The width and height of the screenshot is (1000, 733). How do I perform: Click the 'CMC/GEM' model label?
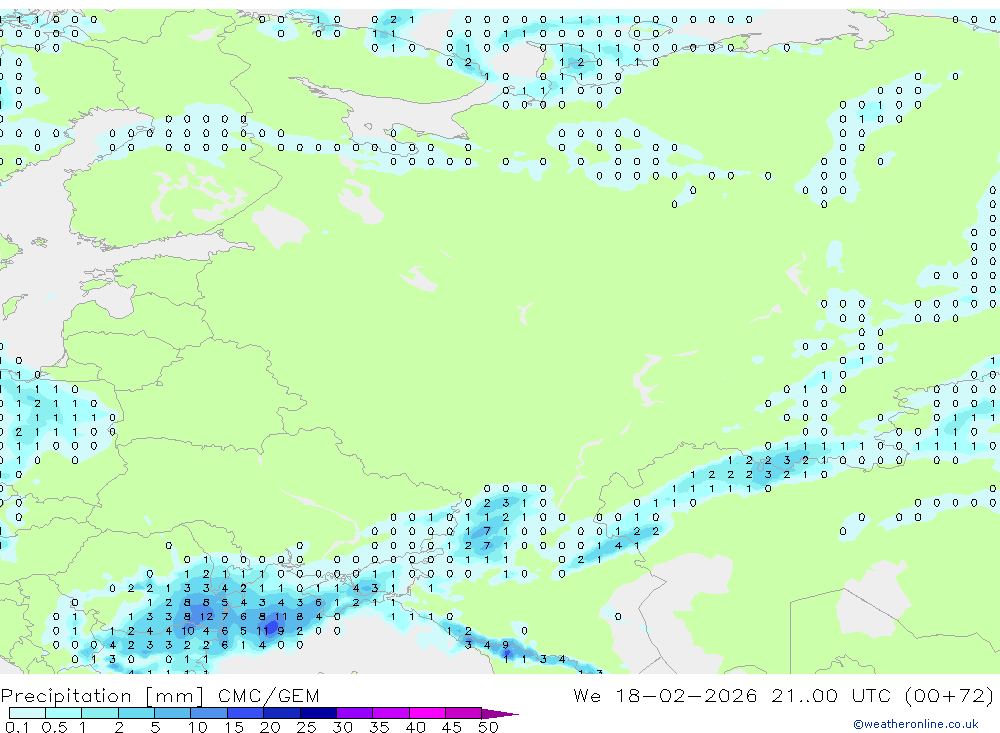tap(268, 696)
